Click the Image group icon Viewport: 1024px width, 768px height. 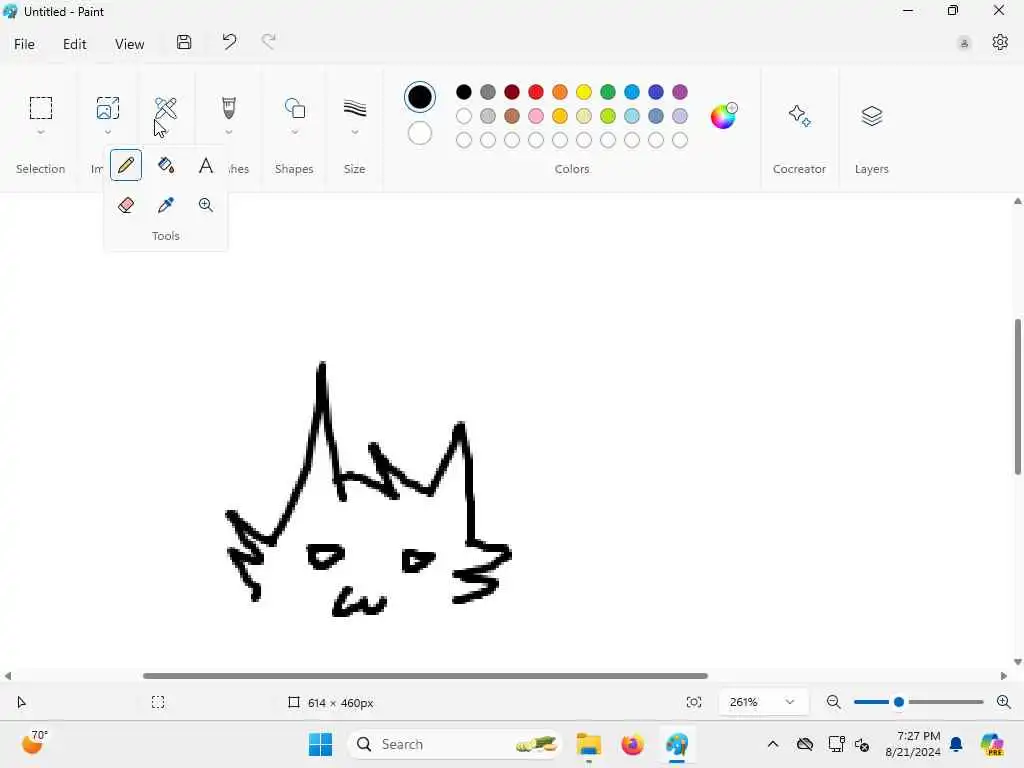(108, 108)
